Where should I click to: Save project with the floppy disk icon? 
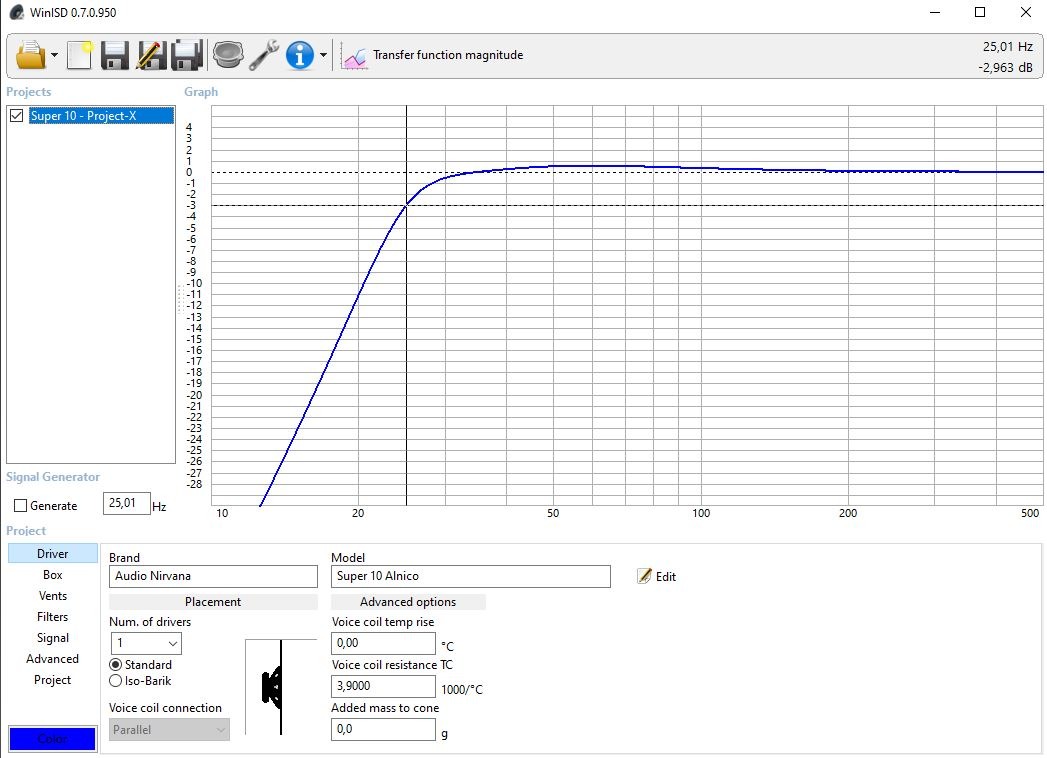click(x=115, y=55)
